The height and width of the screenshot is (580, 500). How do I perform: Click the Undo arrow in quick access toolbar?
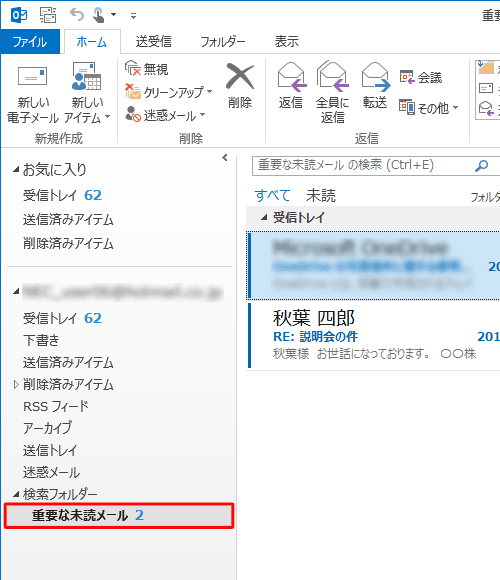point(77,15)
